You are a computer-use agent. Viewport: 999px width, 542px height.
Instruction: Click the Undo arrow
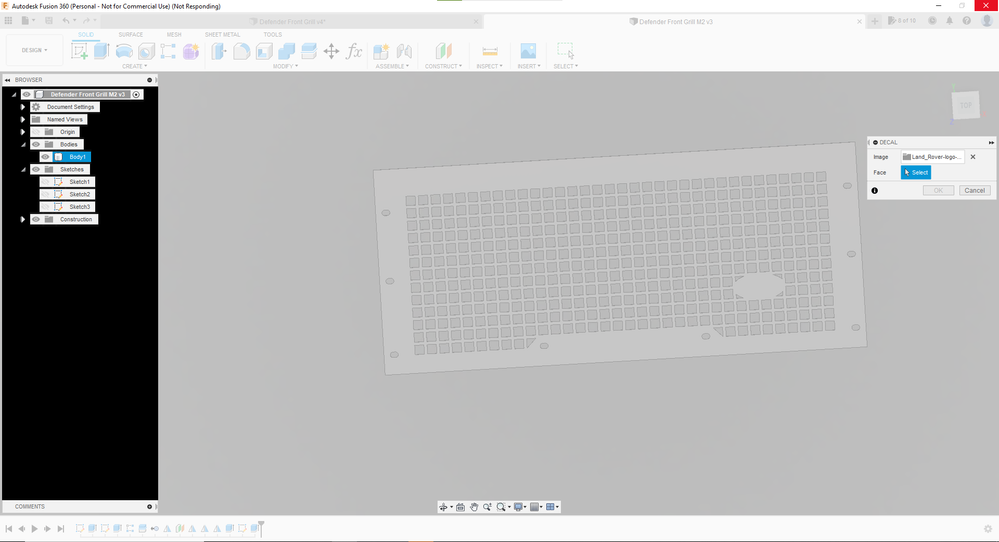tap(66, 21)
